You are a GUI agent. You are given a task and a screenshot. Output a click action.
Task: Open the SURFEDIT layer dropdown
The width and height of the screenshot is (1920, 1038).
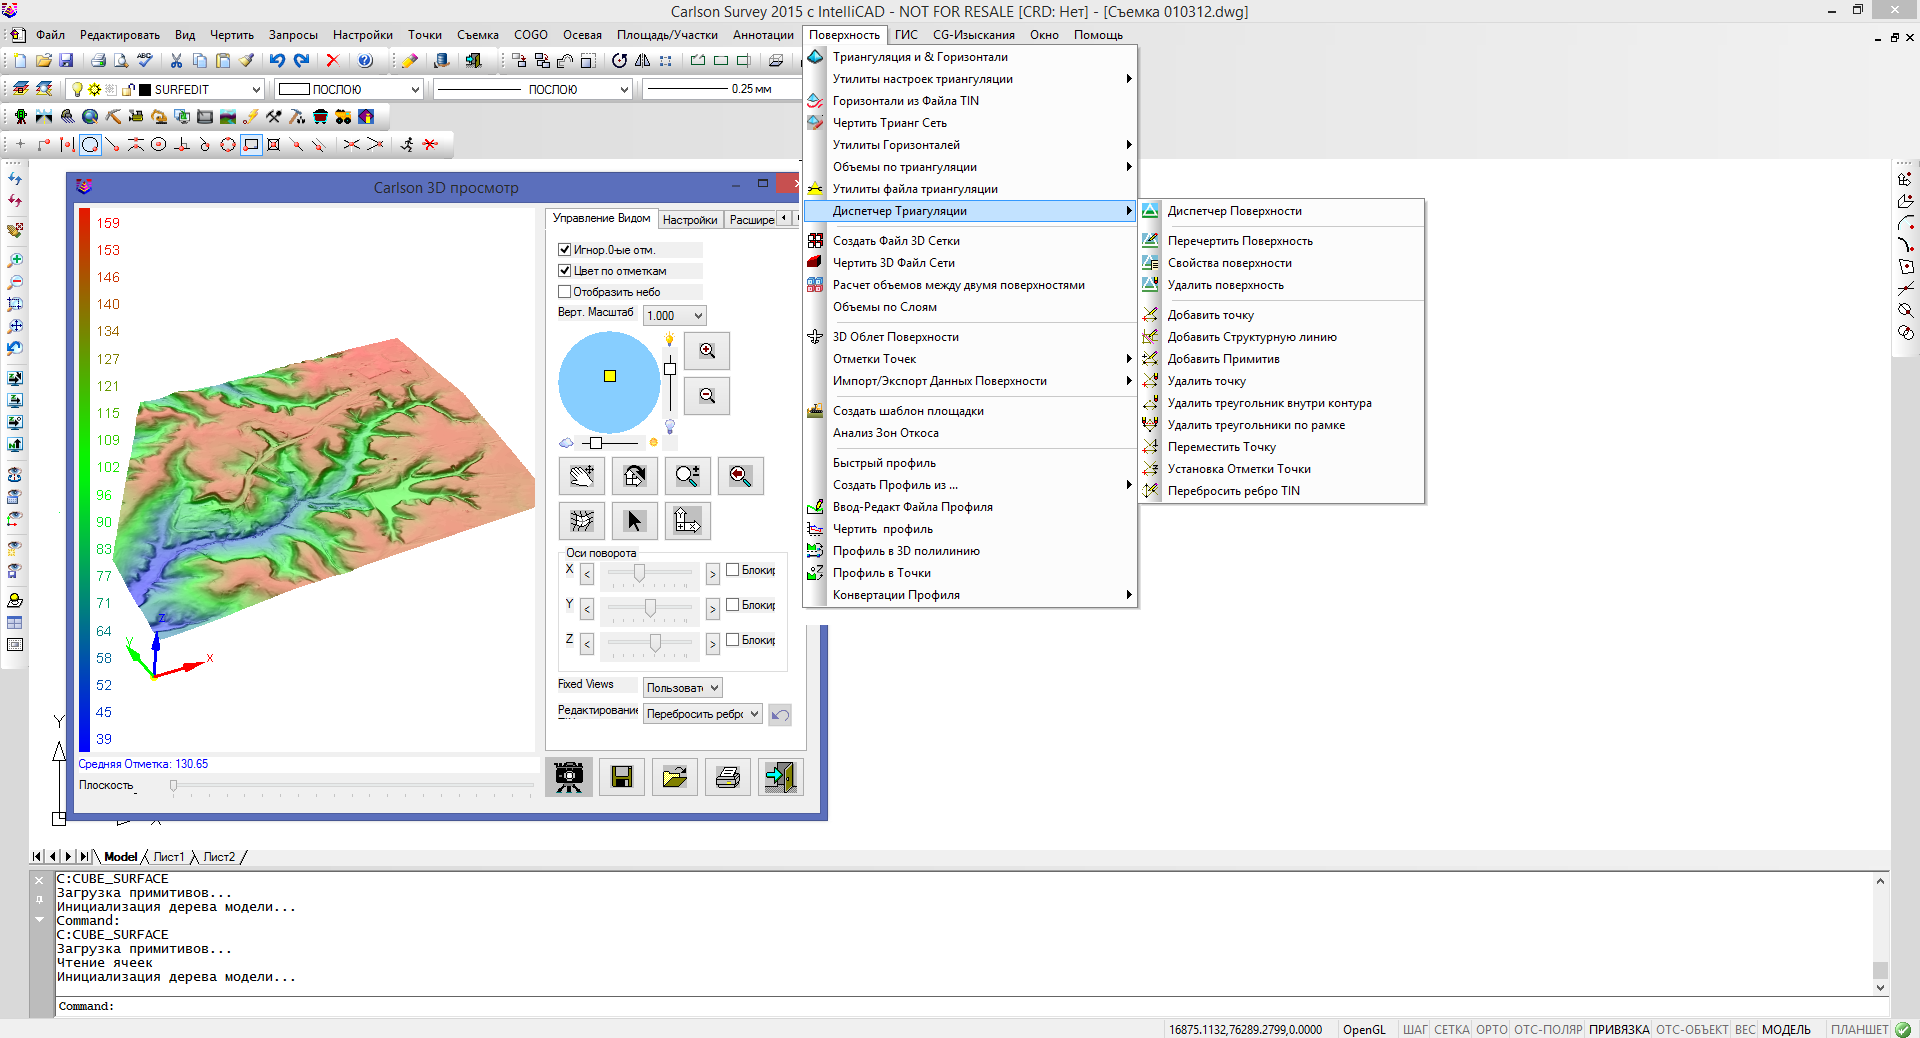click(x=256, y=89)
